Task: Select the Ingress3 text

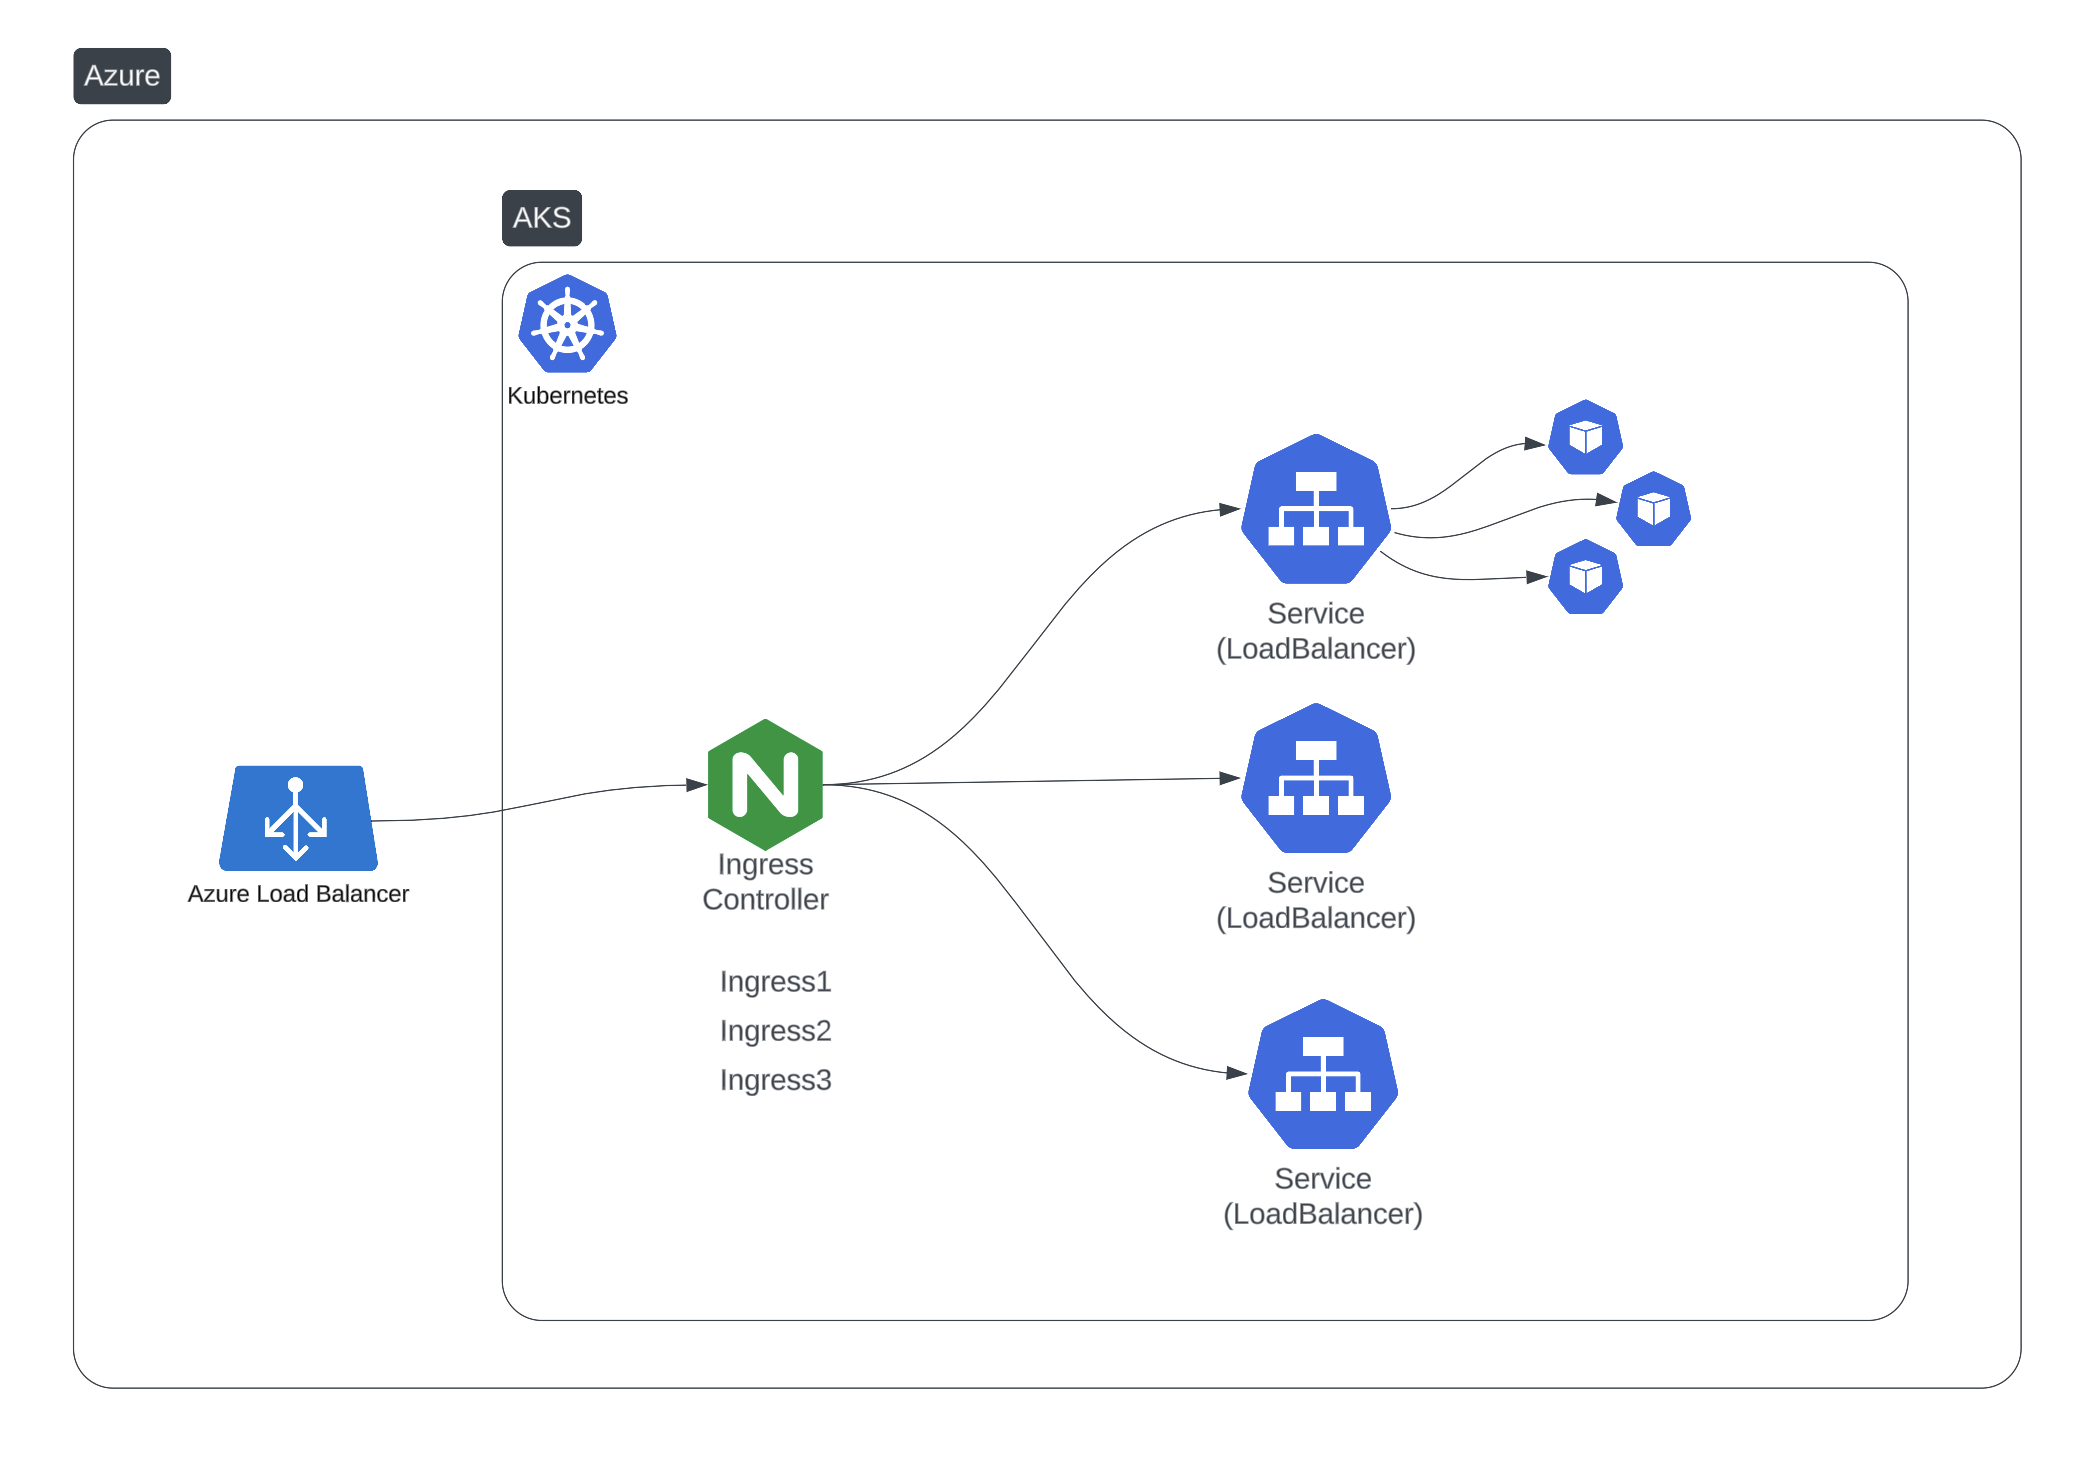Action: [x=776, y=1080]
